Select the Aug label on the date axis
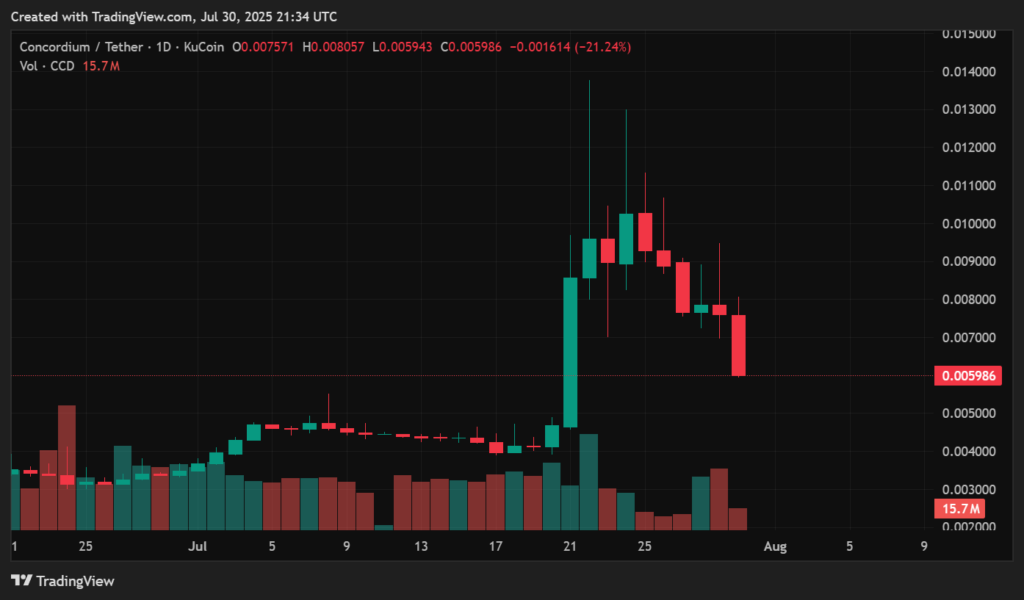Viewport: 1024px width, 600px height. coord(777,547)
